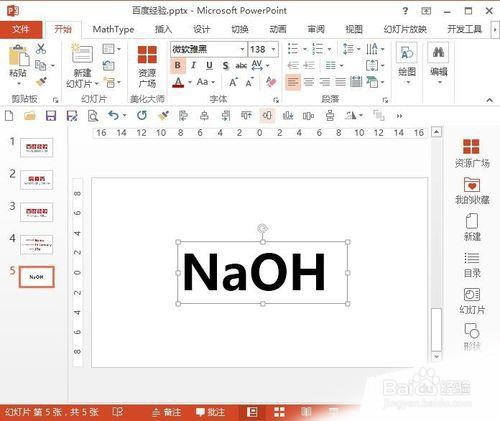Image resolution: width=500 pixels, height=421 pixels.
Task: Open the 我的收藏 favorites panel icon
Action: pos(472,184)
